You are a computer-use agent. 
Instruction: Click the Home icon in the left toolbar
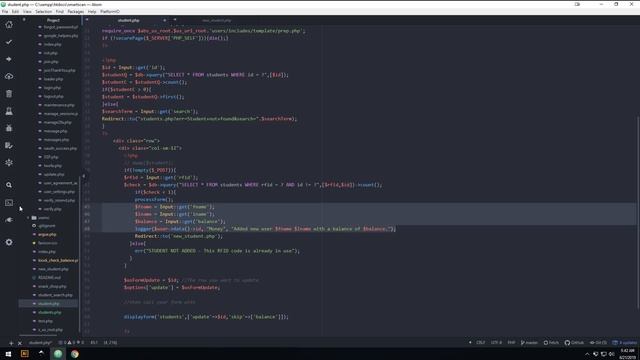(9, 25)
